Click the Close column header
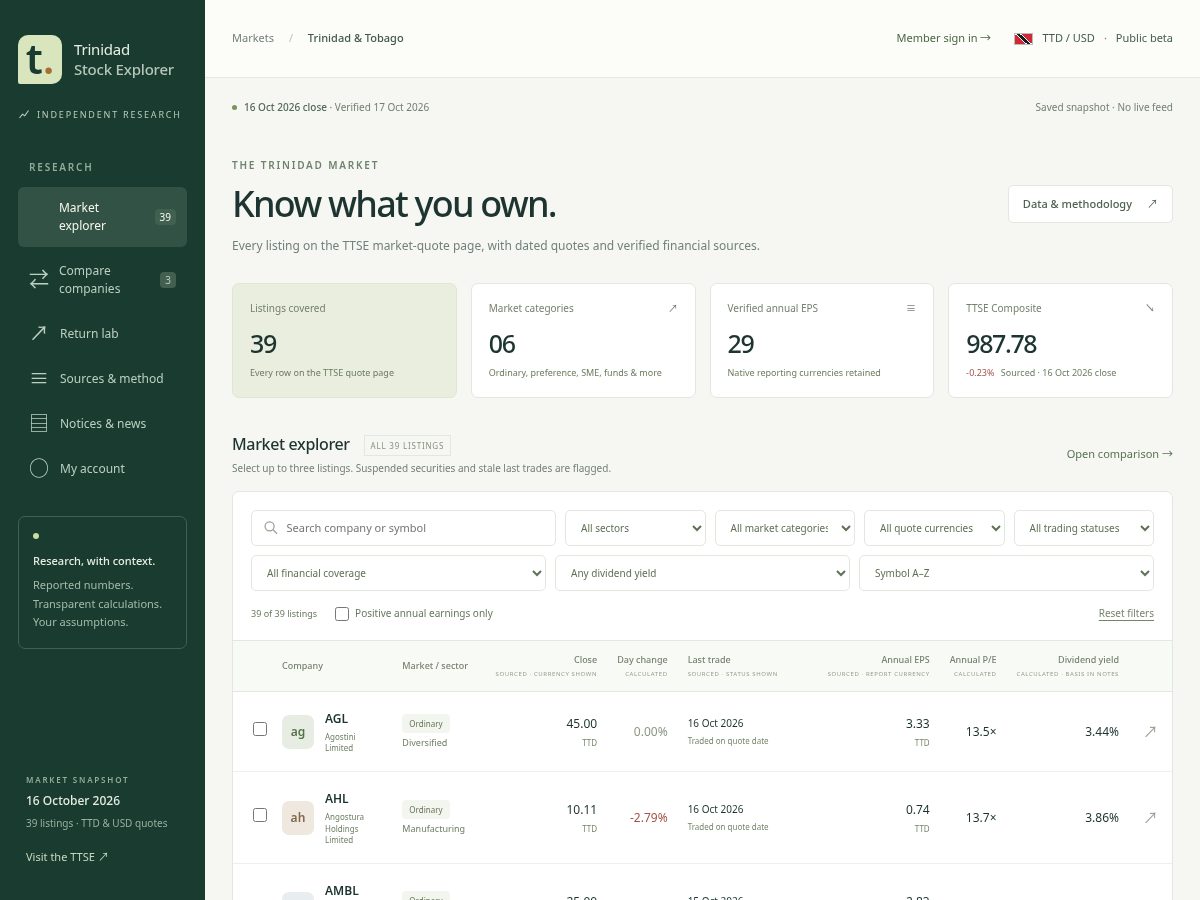Screen dimensions: 1200x900 (585, 660)
